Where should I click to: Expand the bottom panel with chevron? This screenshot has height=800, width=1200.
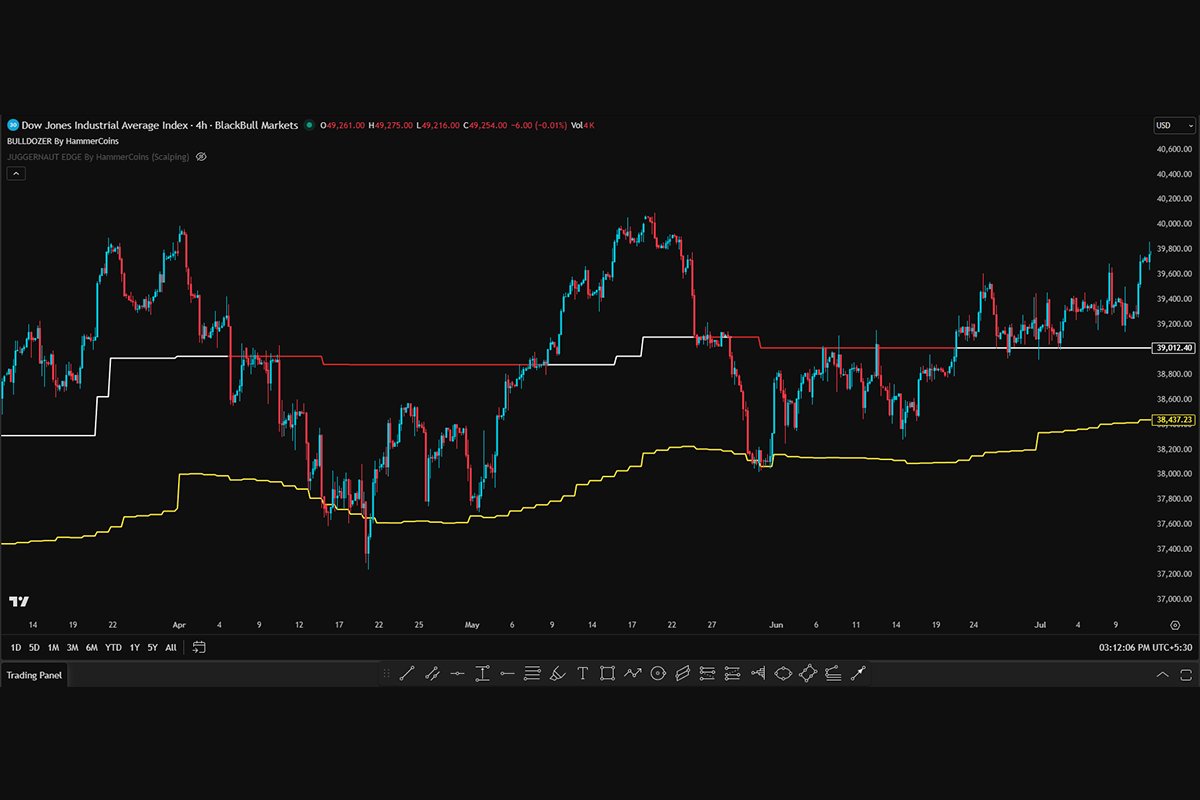tap(1162, 675)
